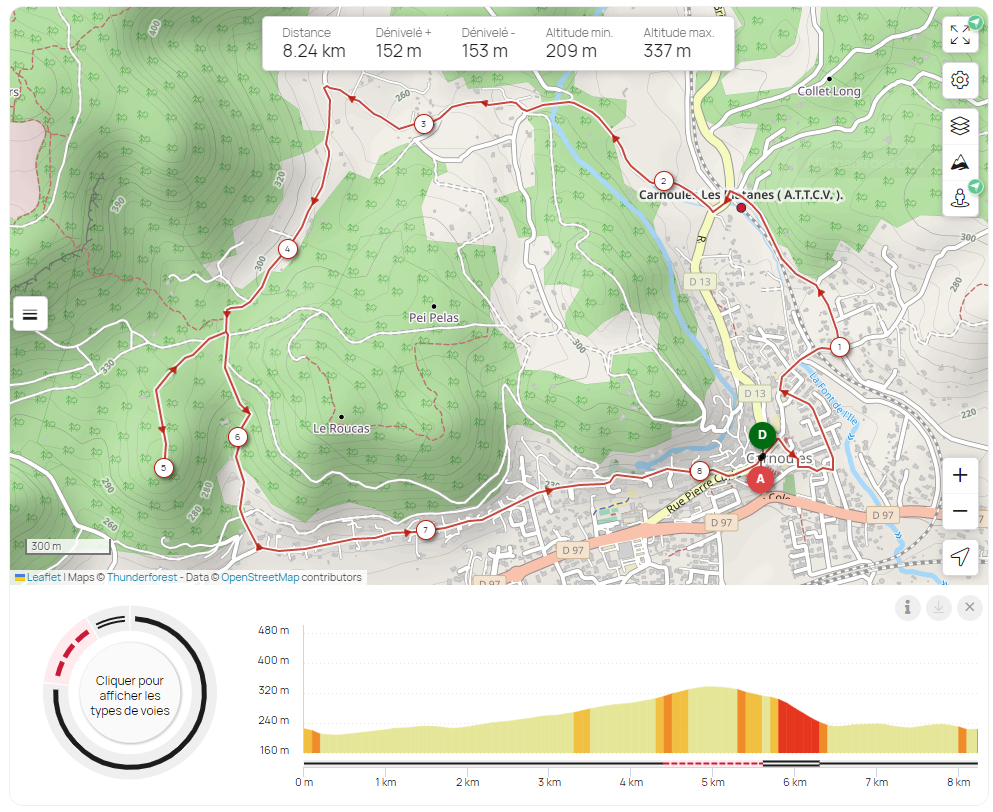The image size is (993, 812).
Task: Open the OpenStreetMap contributors link
Action: tap(260, 577)
